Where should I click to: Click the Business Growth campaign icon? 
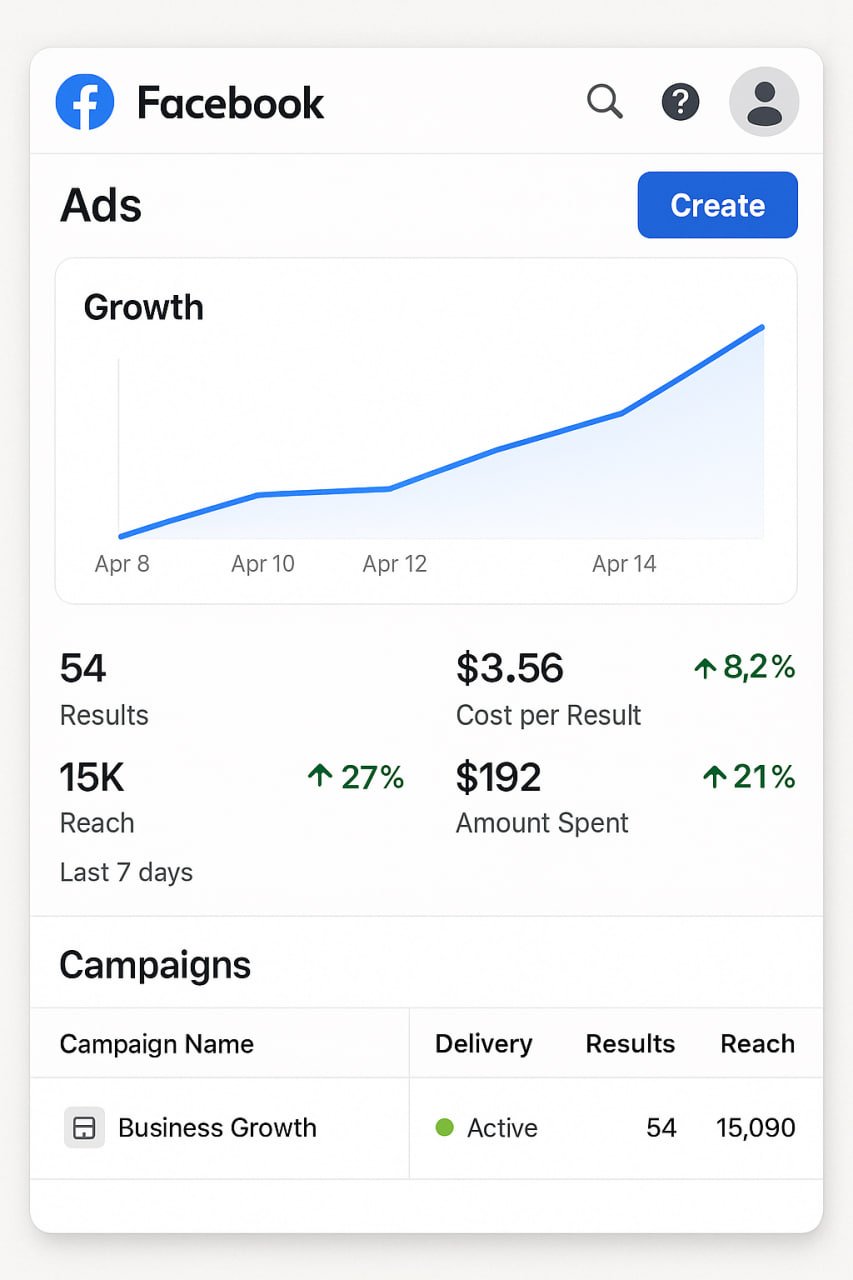pos(85,1128)
